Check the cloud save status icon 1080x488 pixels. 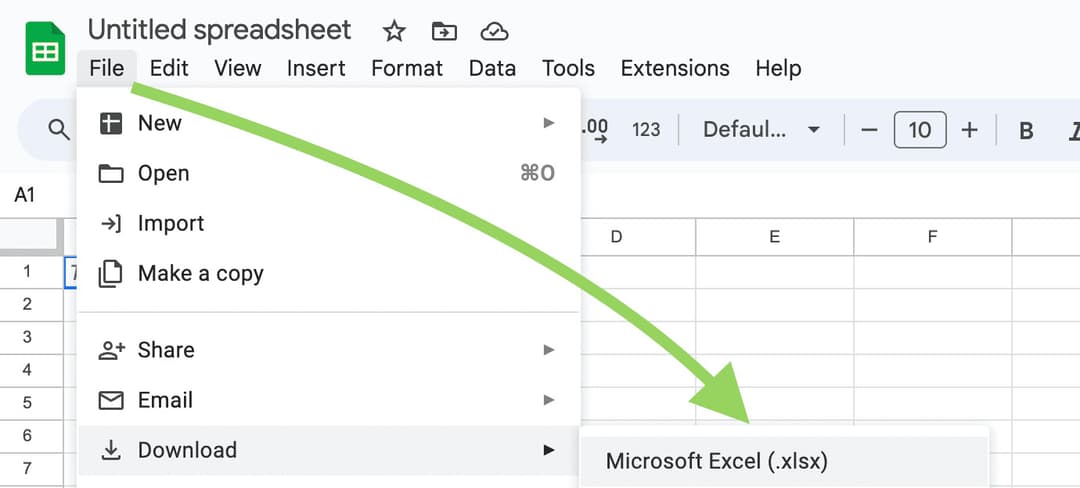tap(495, 31)
